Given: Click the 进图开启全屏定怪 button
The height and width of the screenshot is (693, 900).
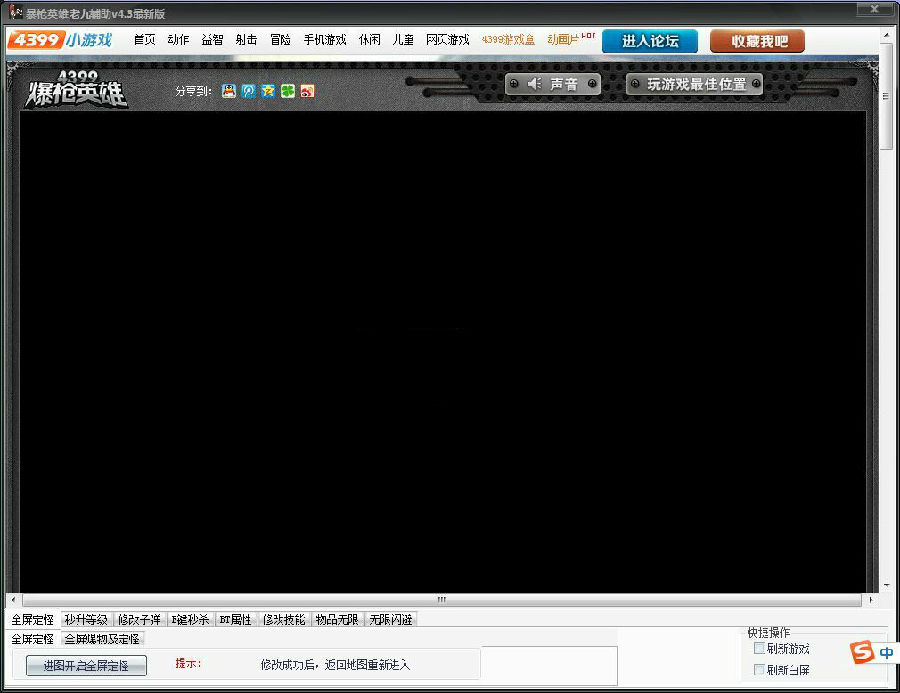Looking at the screenshot, I should click(x=86, y=665).
